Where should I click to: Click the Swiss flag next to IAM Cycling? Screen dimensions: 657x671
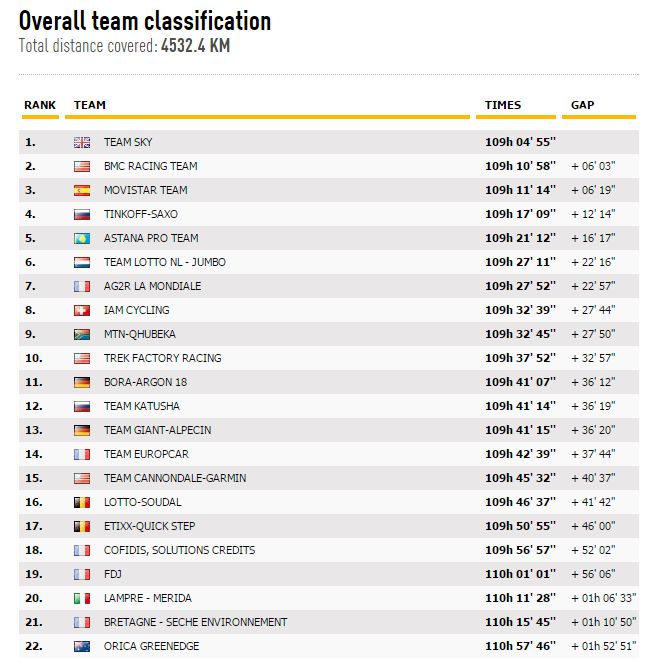[x=82, y=311]
